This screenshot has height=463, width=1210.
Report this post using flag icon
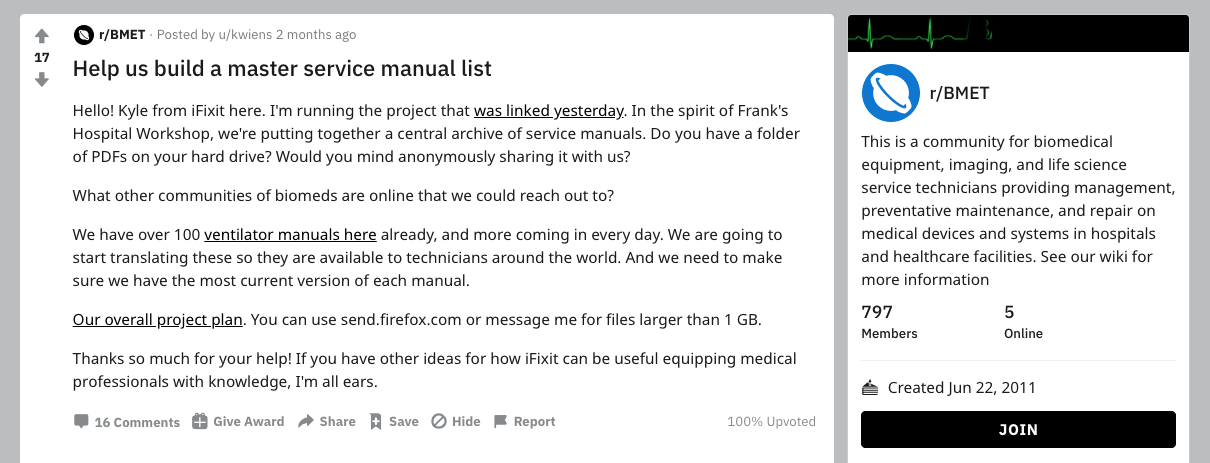[524, 422]
